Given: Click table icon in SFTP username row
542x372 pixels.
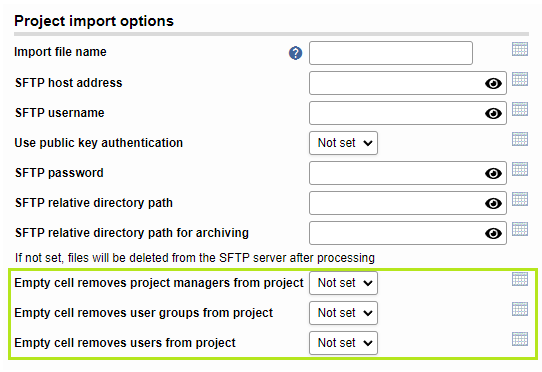Looking at the screenshot, I should coord(520,109).
